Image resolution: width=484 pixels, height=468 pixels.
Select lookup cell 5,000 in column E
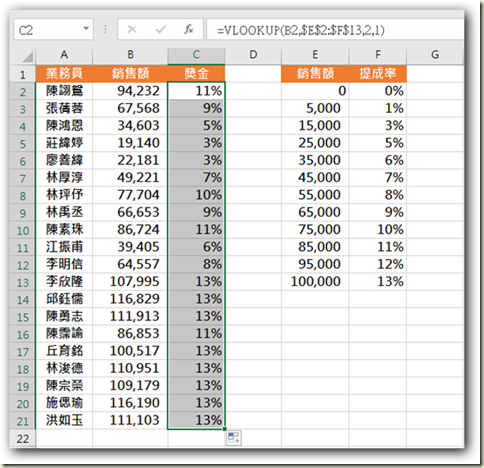315,108
